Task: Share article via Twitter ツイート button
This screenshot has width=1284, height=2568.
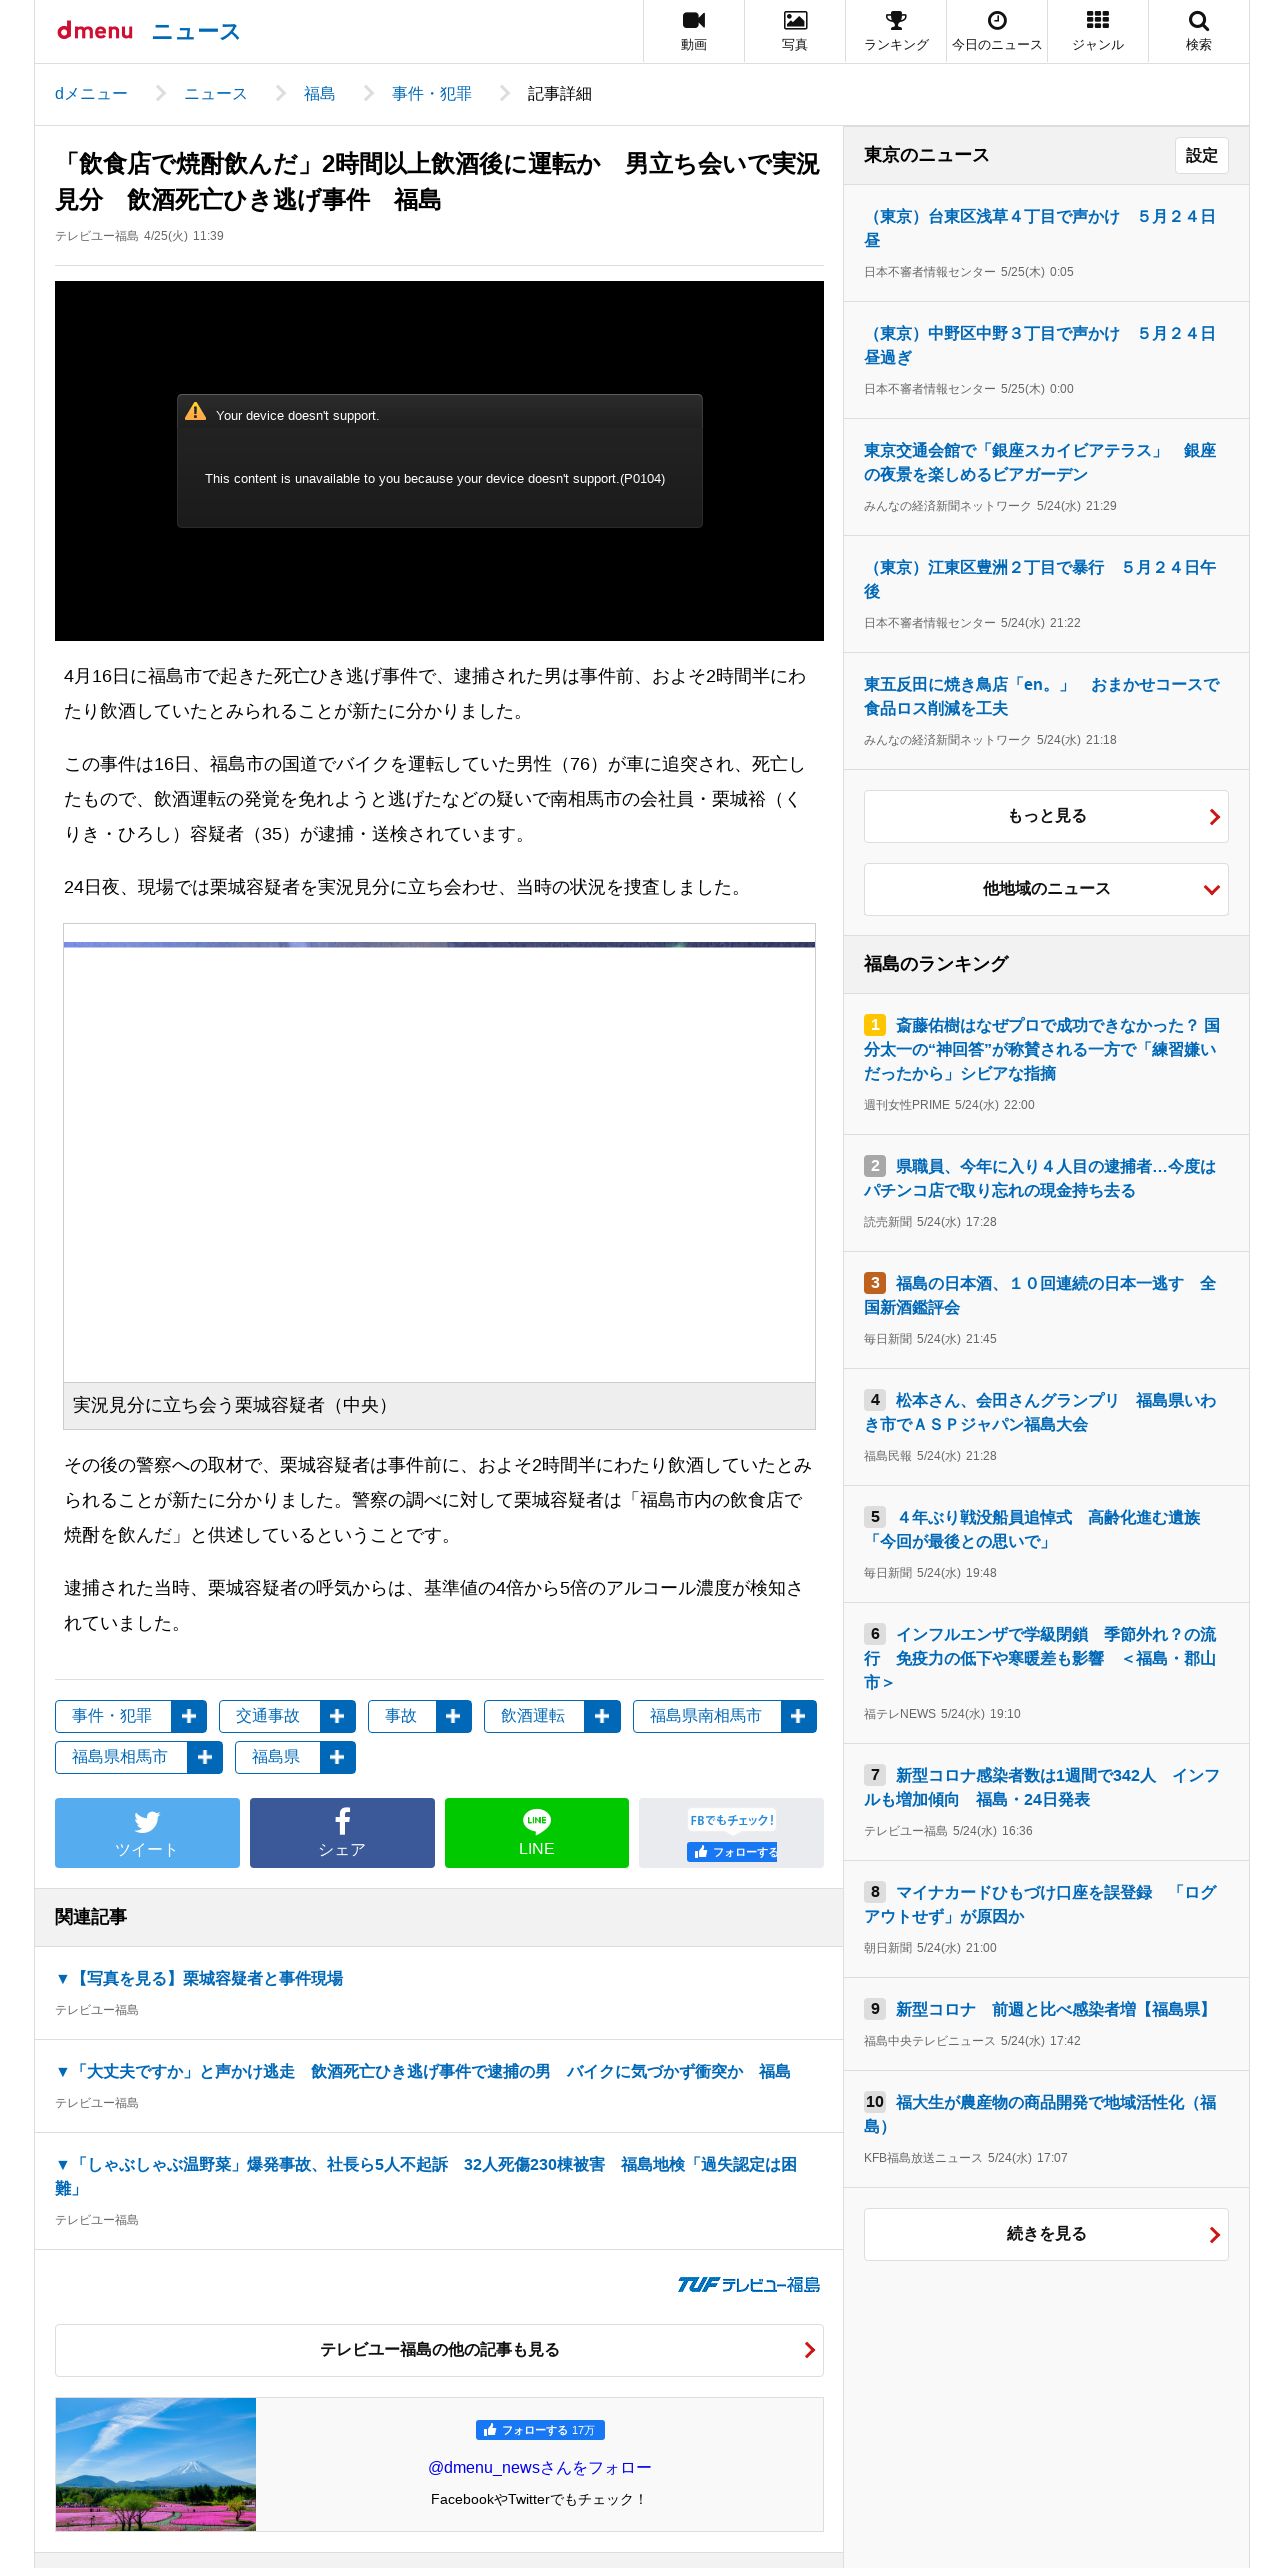Action: click(x=147, y=1832)
